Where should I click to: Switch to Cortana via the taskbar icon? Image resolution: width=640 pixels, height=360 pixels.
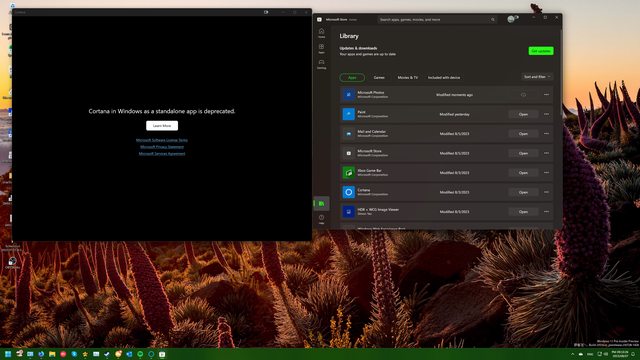point(151,354)
